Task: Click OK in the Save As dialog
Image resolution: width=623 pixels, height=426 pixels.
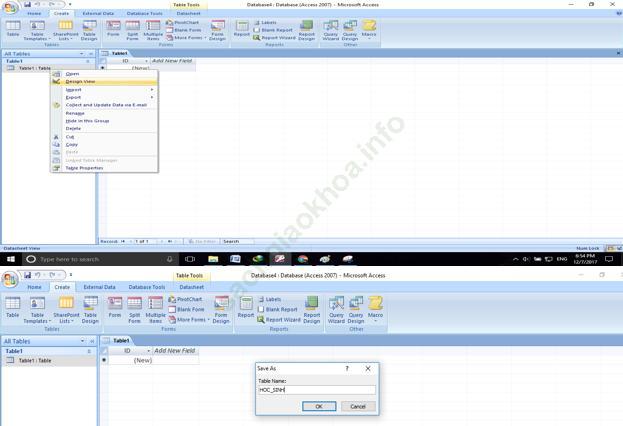Action: coord(319,406)
